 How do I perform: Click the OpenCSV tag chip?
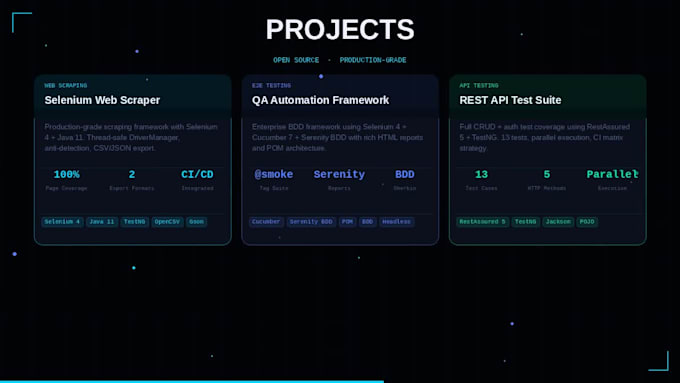pyautogui.click(x=167, y=222)
